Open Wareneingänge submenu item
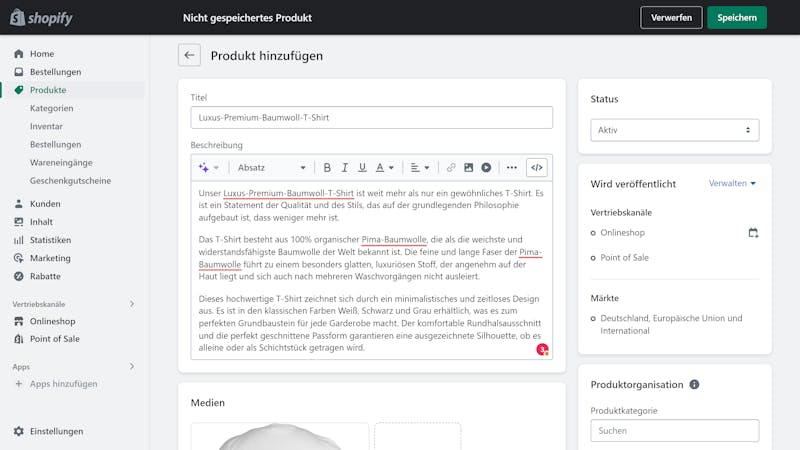This screenshot has height=450, width=800. click(x=61, y=162)
